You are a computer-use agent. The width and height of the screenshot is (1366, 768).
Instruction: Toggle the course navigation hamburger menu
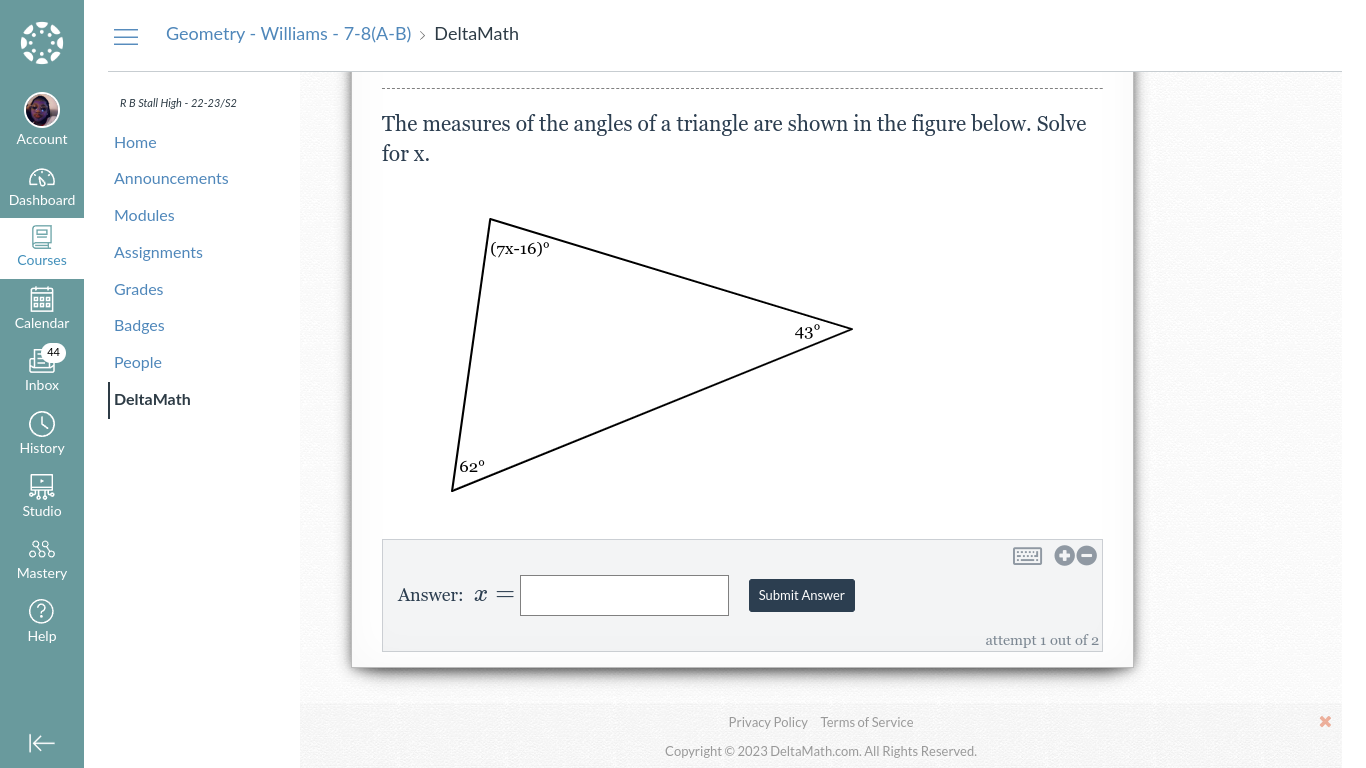(126, 36)
